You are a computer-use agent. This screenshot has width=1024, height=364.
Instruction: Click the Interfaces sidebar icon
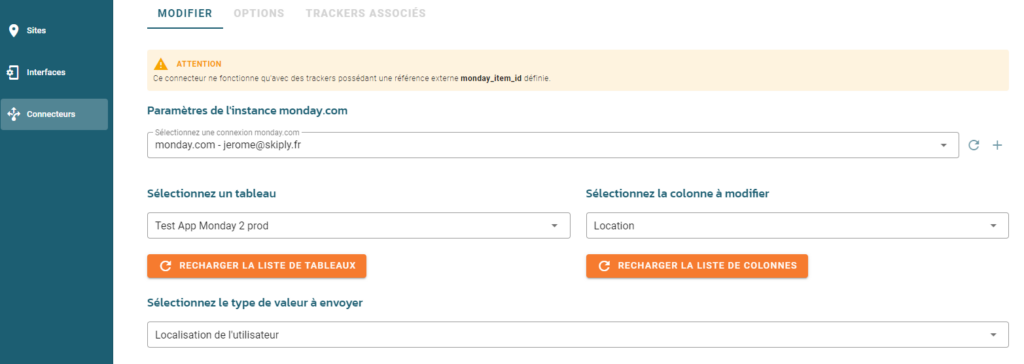(13, 72)
